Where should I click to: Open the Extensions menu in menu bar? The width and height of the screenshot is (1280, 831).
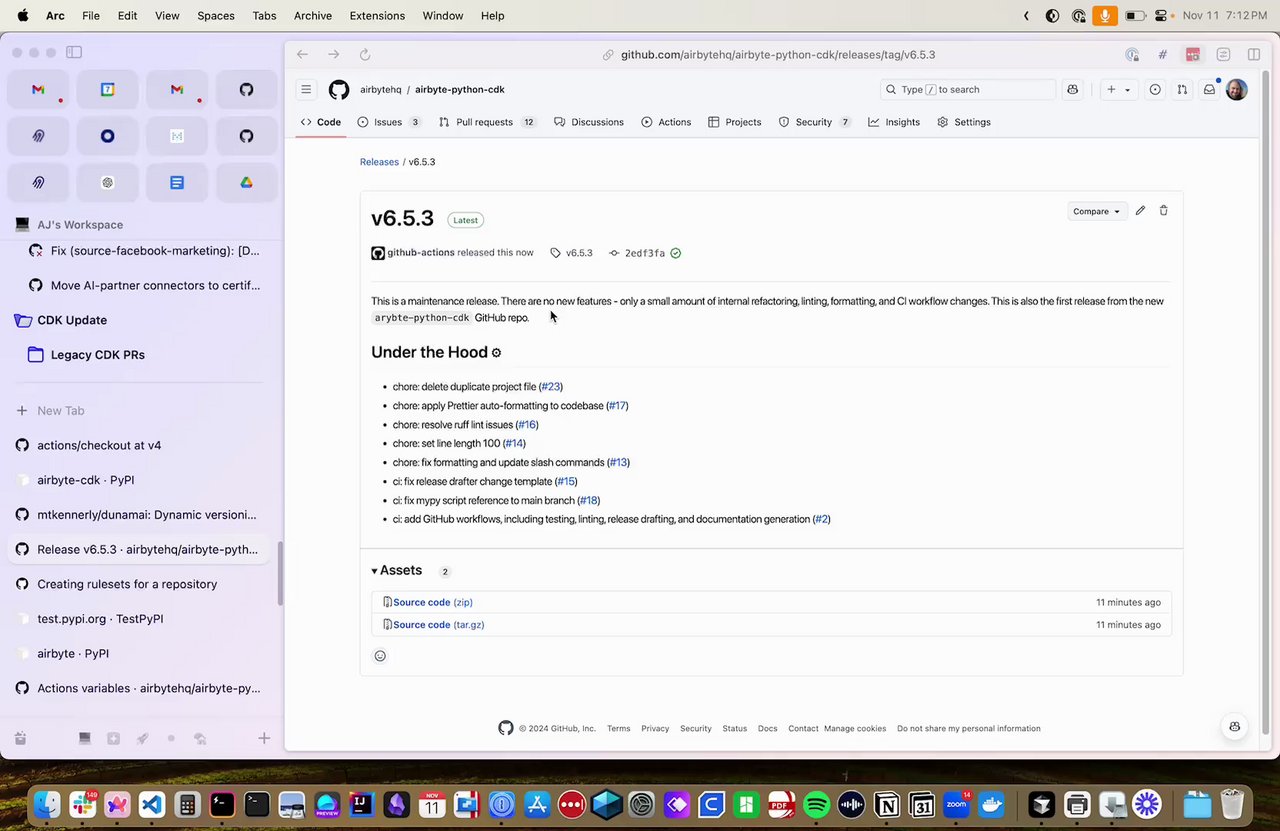point(377,16)
